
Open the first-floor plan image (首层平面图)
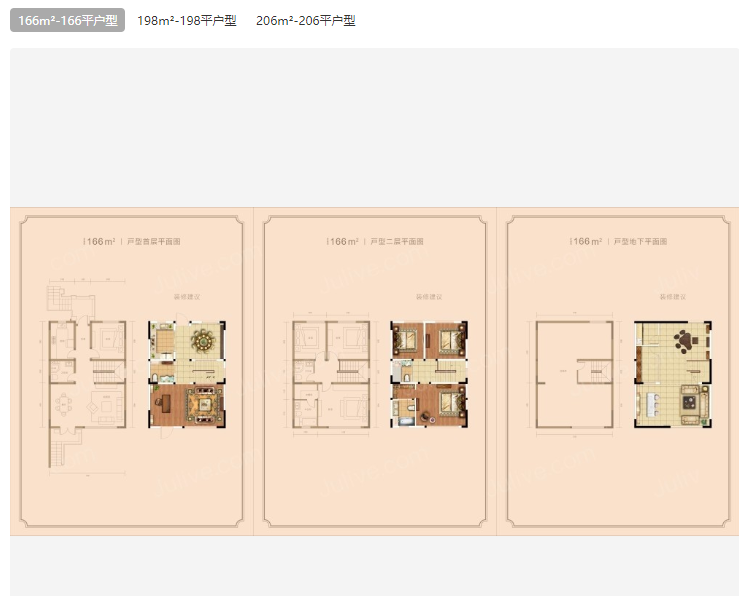(x=131, y=371)
